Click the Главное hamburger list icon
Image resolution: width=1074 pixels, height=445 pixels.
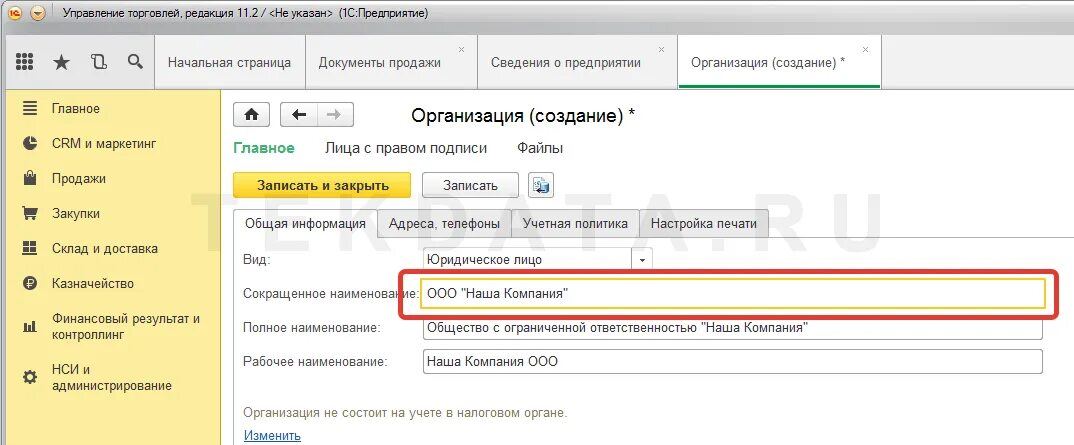(29, 108)
